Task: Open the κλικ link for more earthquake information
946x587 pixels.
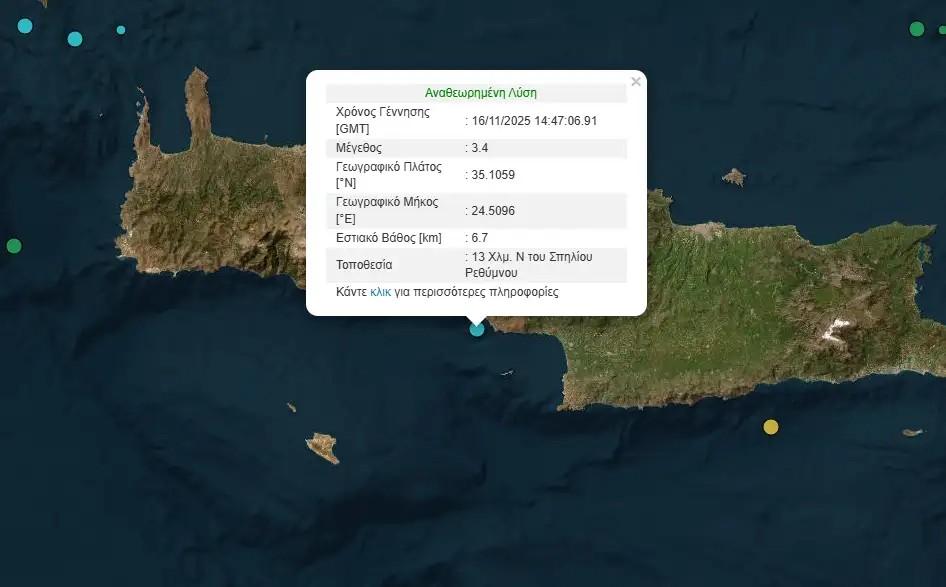Action: coord(380,291)
